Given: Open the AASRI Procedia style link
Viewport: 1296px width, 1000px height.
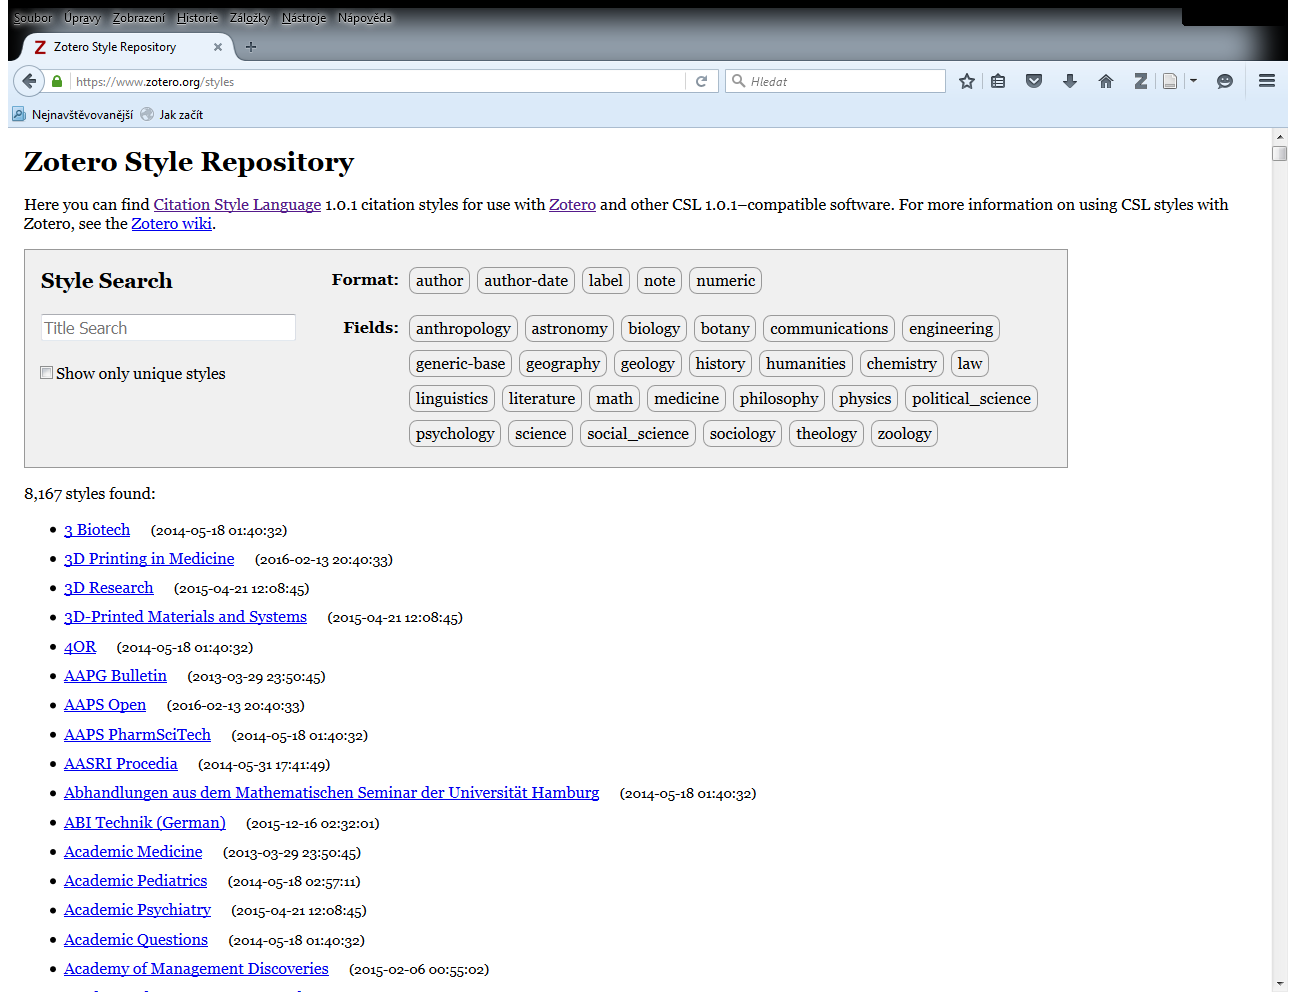Looking at the screenshot, I should [x=121, y=764].
